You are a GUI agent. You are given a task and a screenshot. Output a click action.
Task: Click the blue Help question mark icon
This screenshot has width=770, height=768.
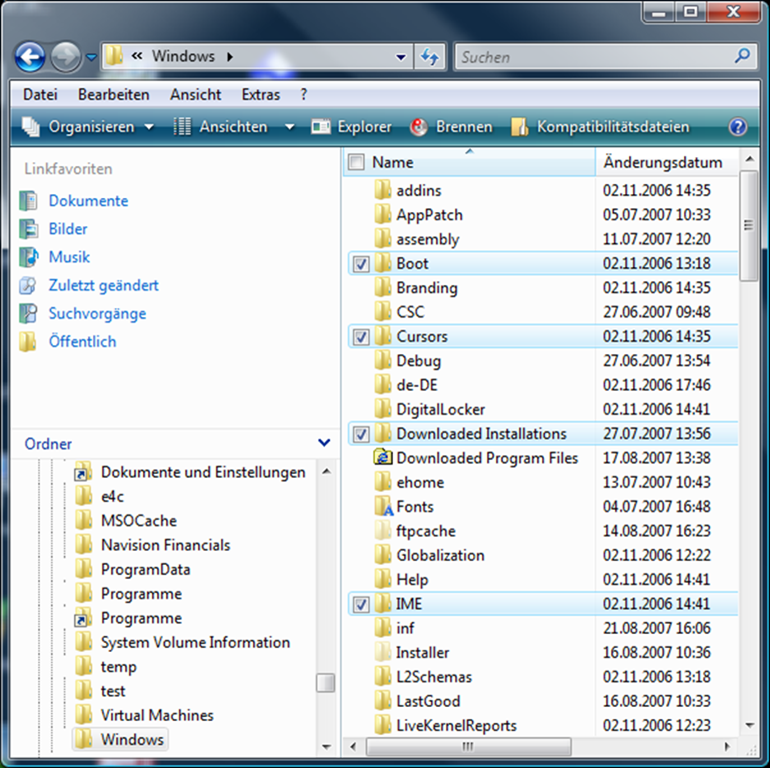point(738,127)
